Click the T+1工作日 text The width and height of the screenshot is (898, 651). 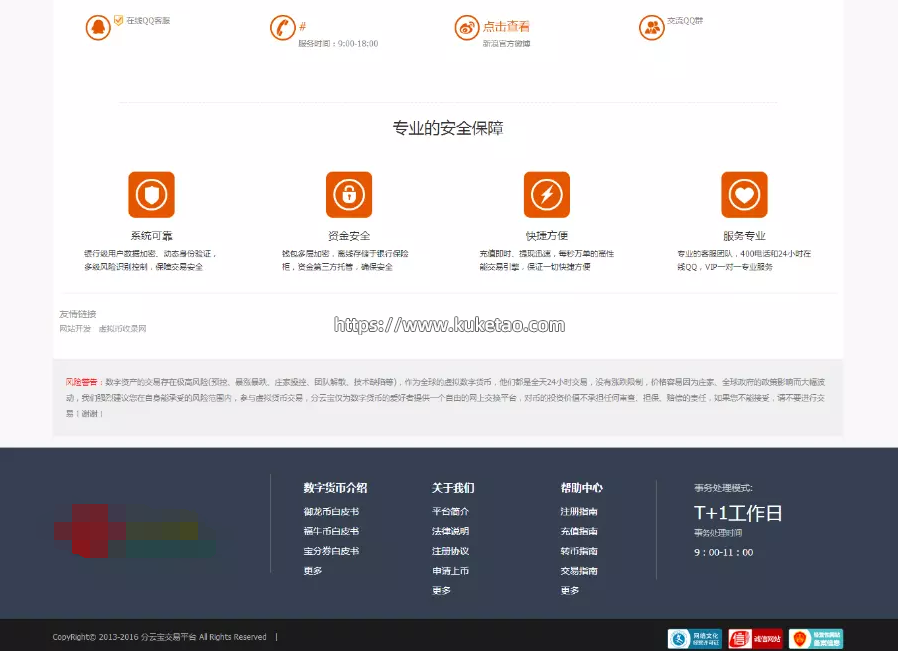pyautogui.click(x=738, y=513)
